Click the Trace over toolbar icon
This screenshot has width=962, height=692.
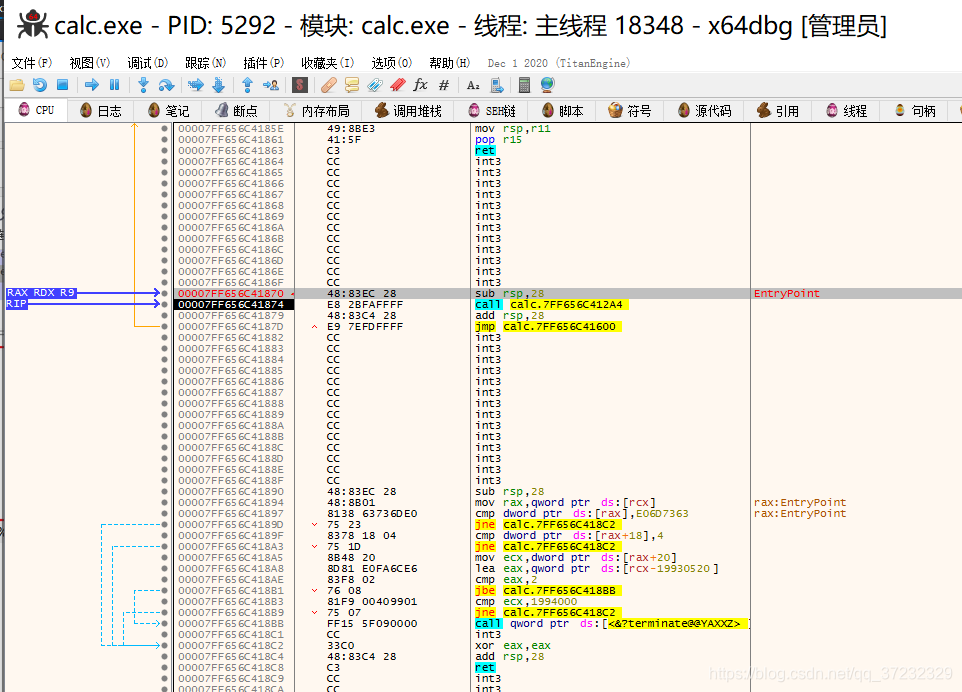tap(218, 85)
